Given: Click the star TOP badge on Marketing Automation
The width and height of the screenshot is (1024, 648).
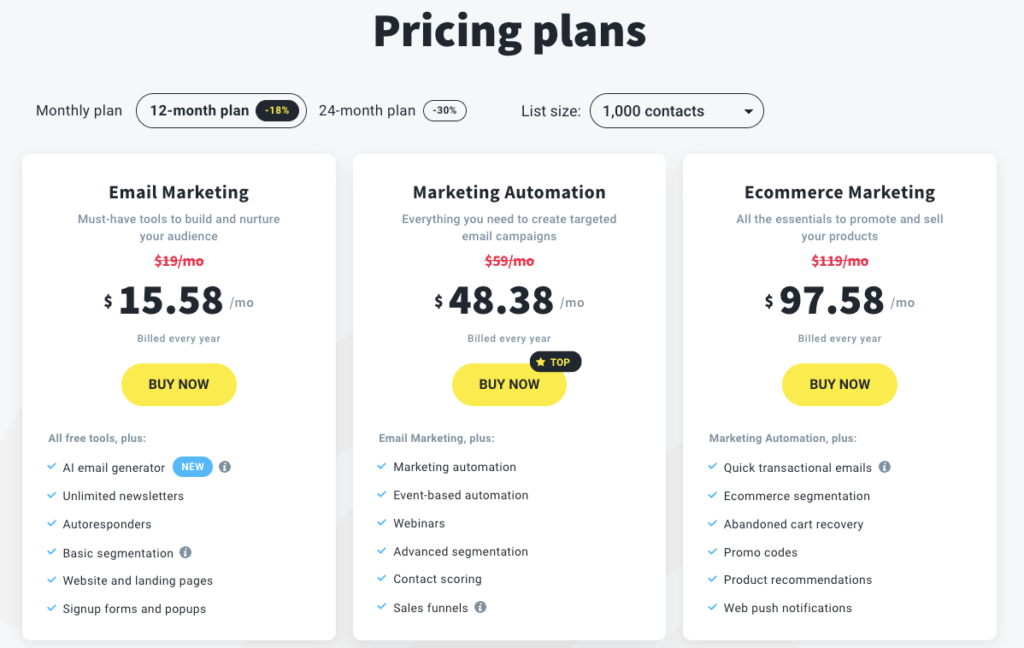Looking at the screenshot, I should pyautogui.click(x=554, y=362).
